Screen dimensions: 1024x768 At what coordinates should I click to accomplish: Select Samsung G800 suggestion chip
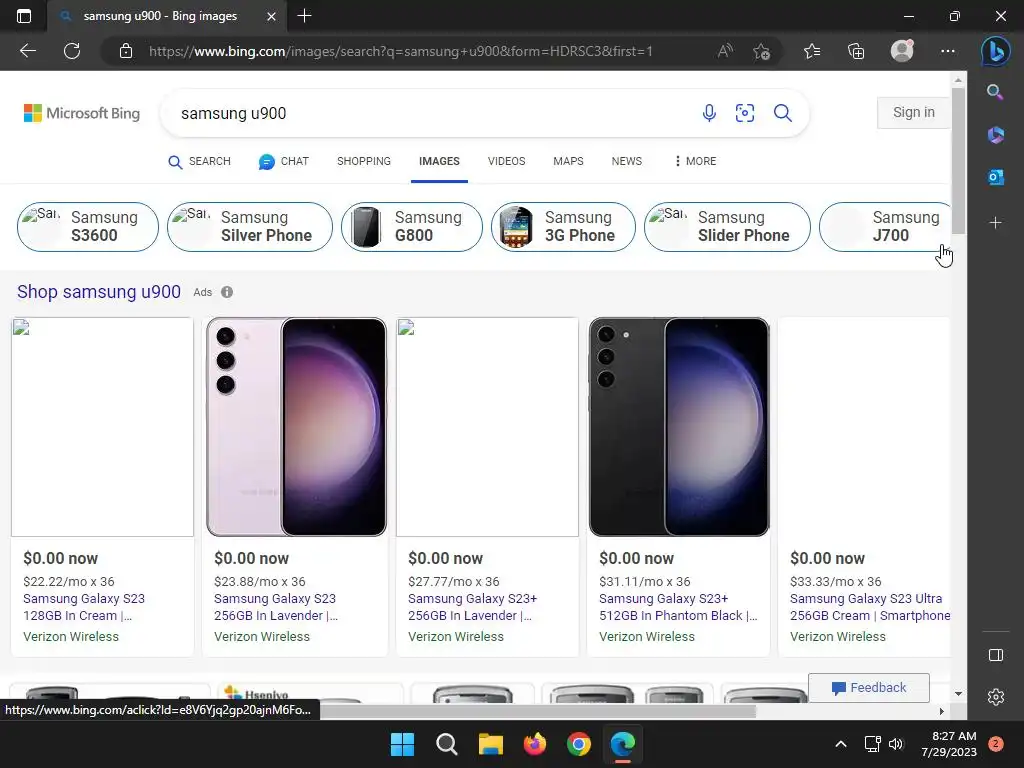tap(411, 227)
